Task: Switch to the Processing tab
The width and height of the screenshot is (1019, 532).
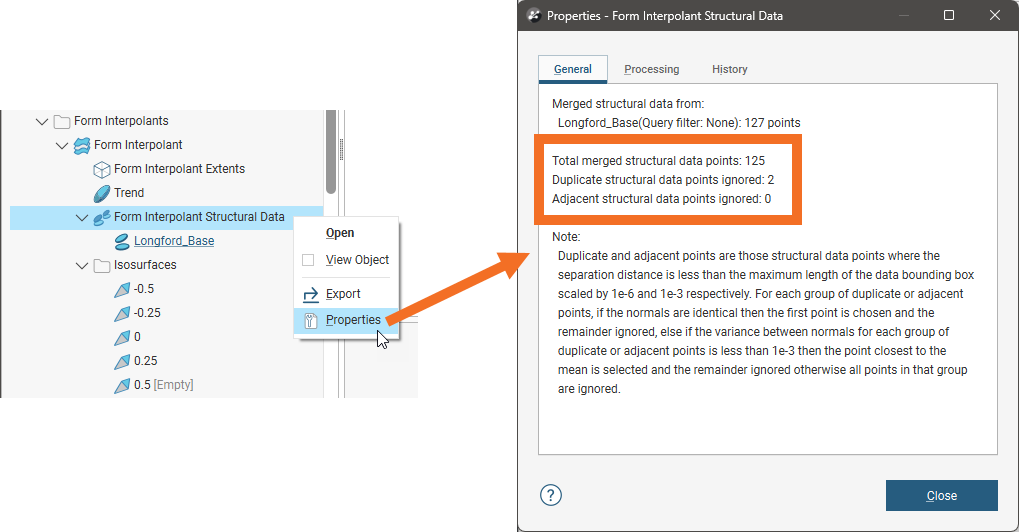Action: (652, 69)
